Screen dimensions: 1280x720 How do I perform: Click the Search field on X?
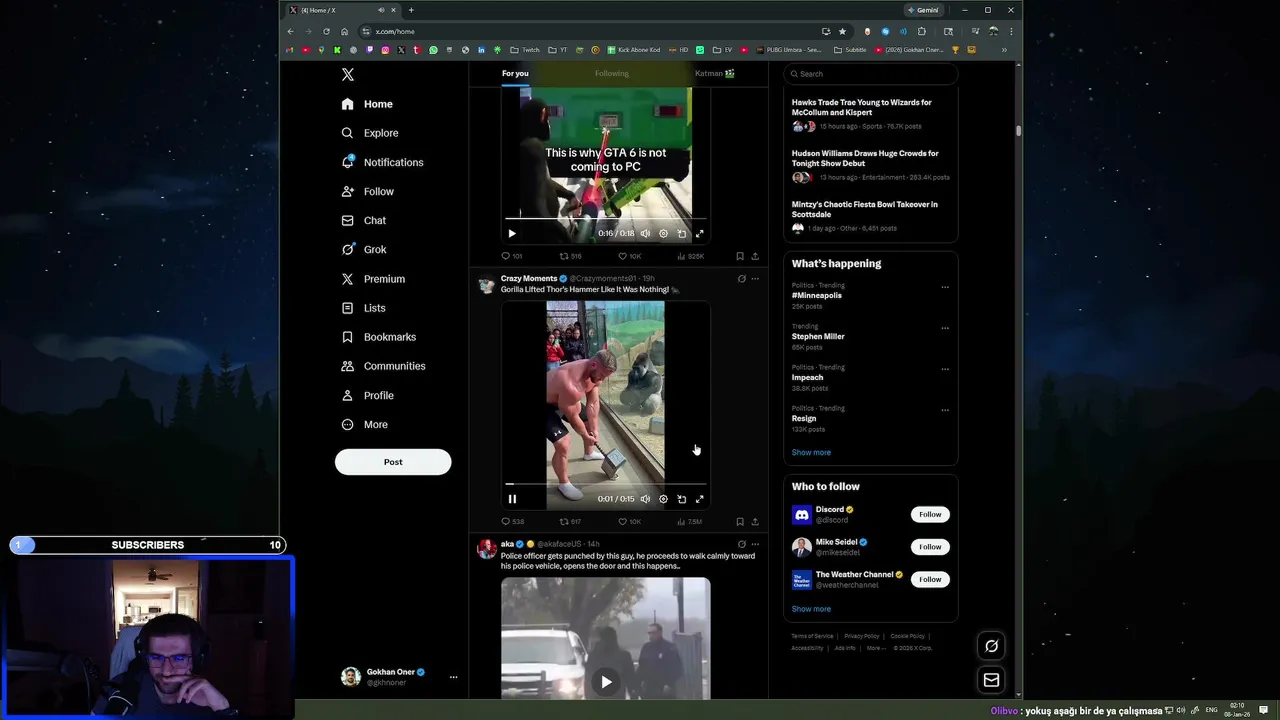(870, 74)
